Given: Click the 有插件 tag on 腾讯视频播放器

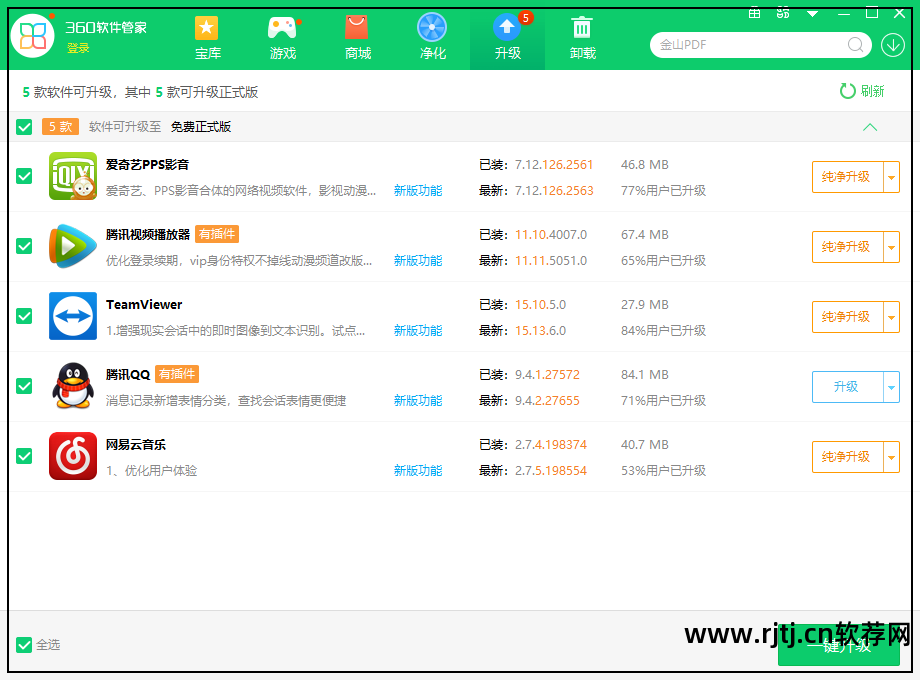Looking at the screenshot, I should [217, 234].
